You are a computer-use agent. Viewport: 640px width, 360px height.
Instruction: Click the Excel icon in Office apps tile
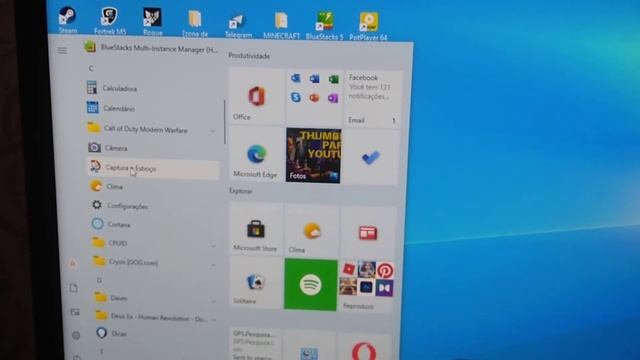click(x=333, y=79)
